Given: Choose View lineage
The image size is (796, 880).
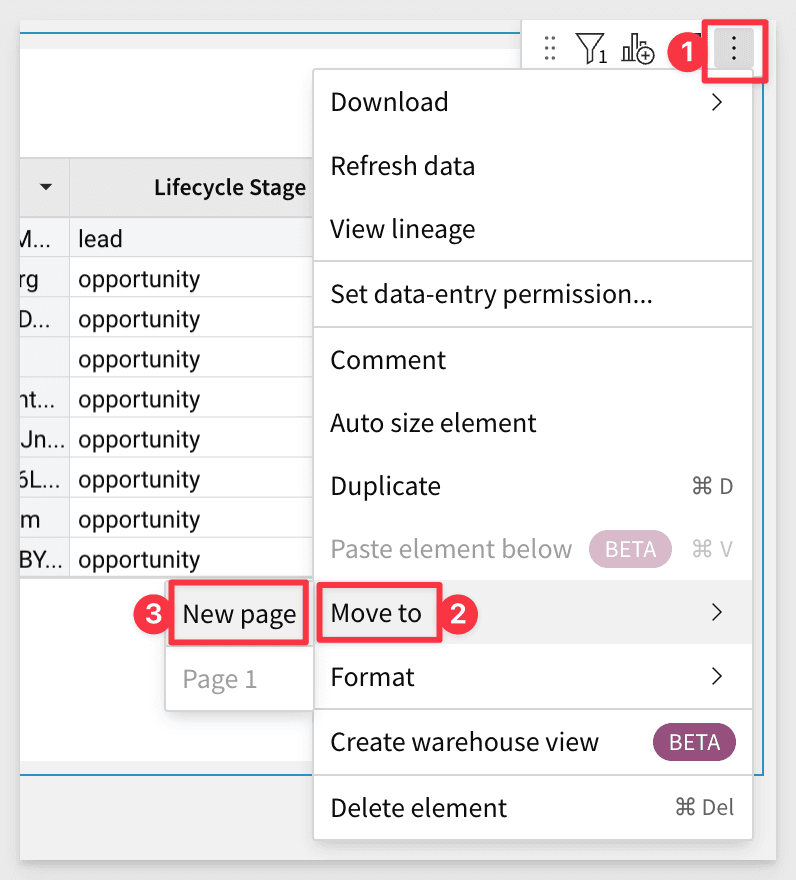Looking at the screenshot, I should [402, 229].
